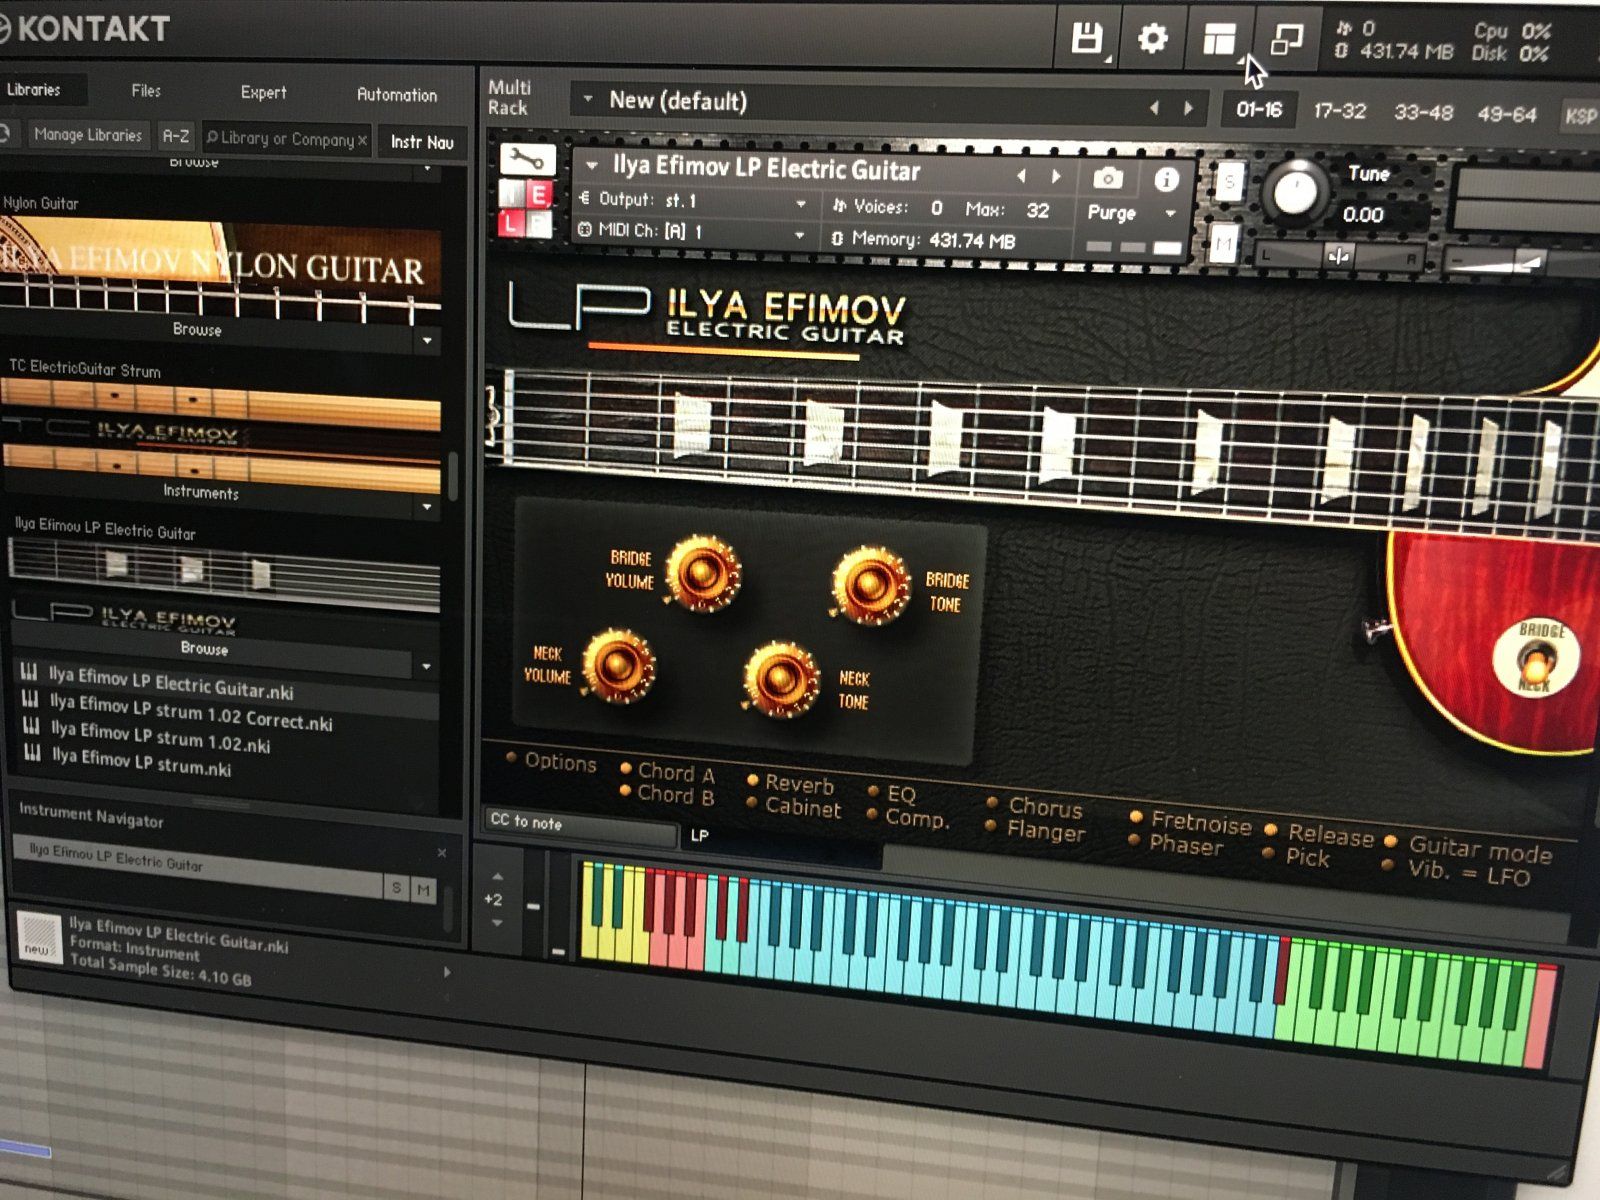Click Browse under Nylon Guitar

197,330
